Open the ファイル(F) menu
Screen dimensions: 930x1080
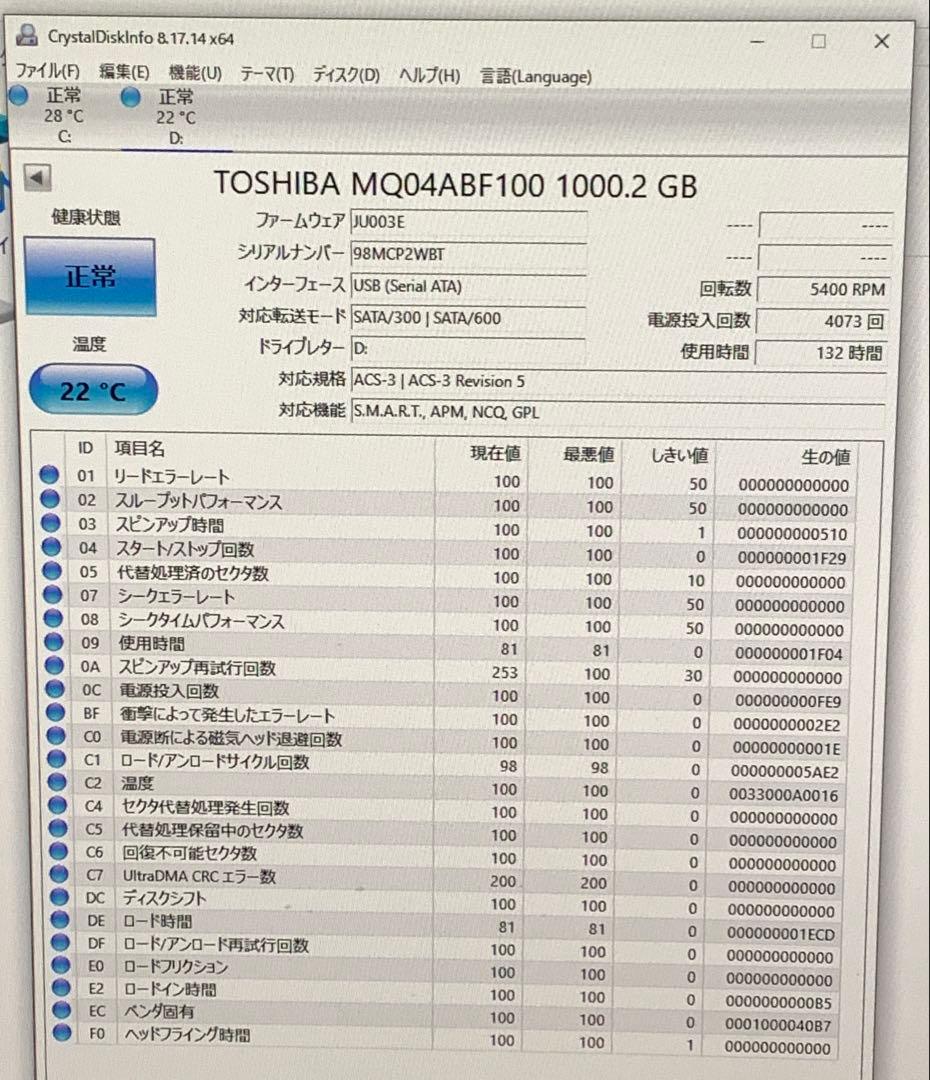(48, 71)
